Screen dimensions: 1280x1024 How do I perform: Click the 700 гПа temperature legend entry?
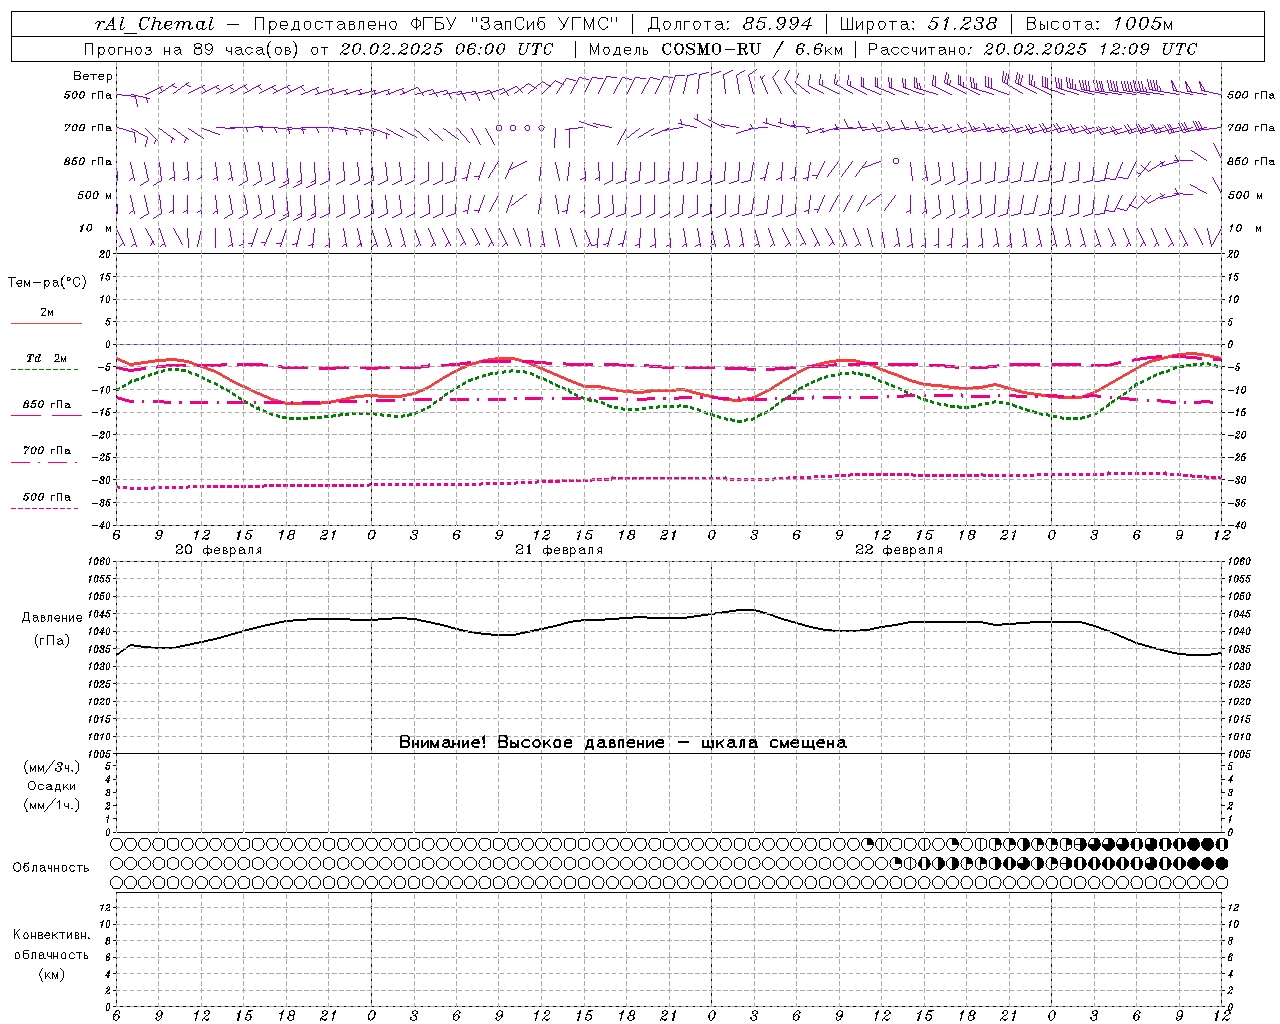(47, 451)
